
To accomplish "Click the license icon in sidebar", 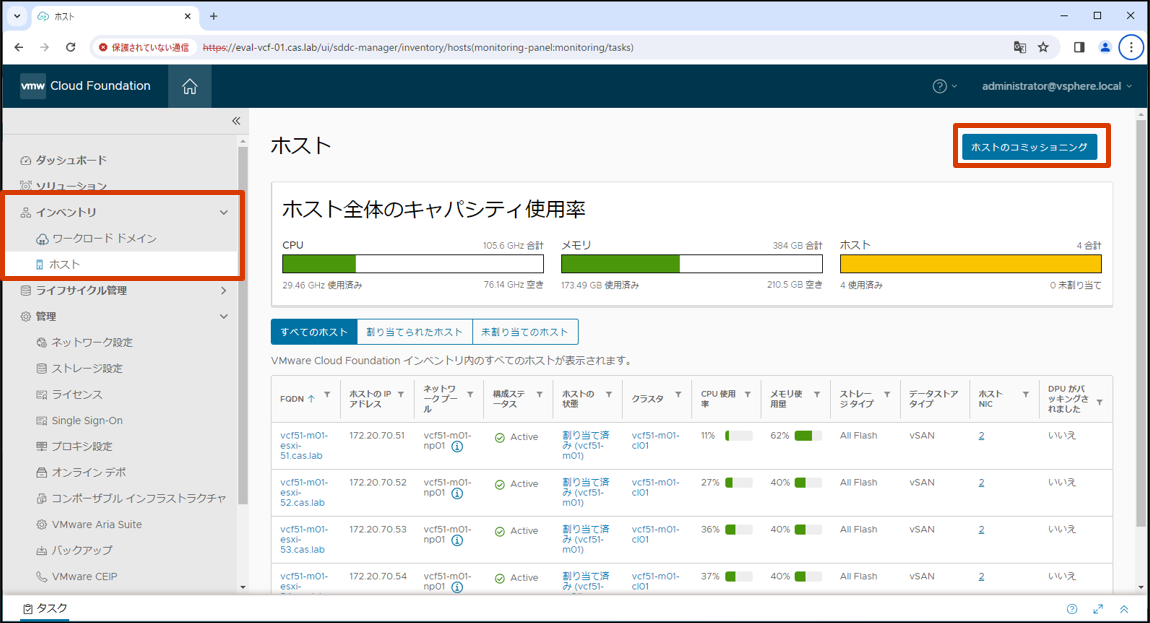I will click(42, 395).
